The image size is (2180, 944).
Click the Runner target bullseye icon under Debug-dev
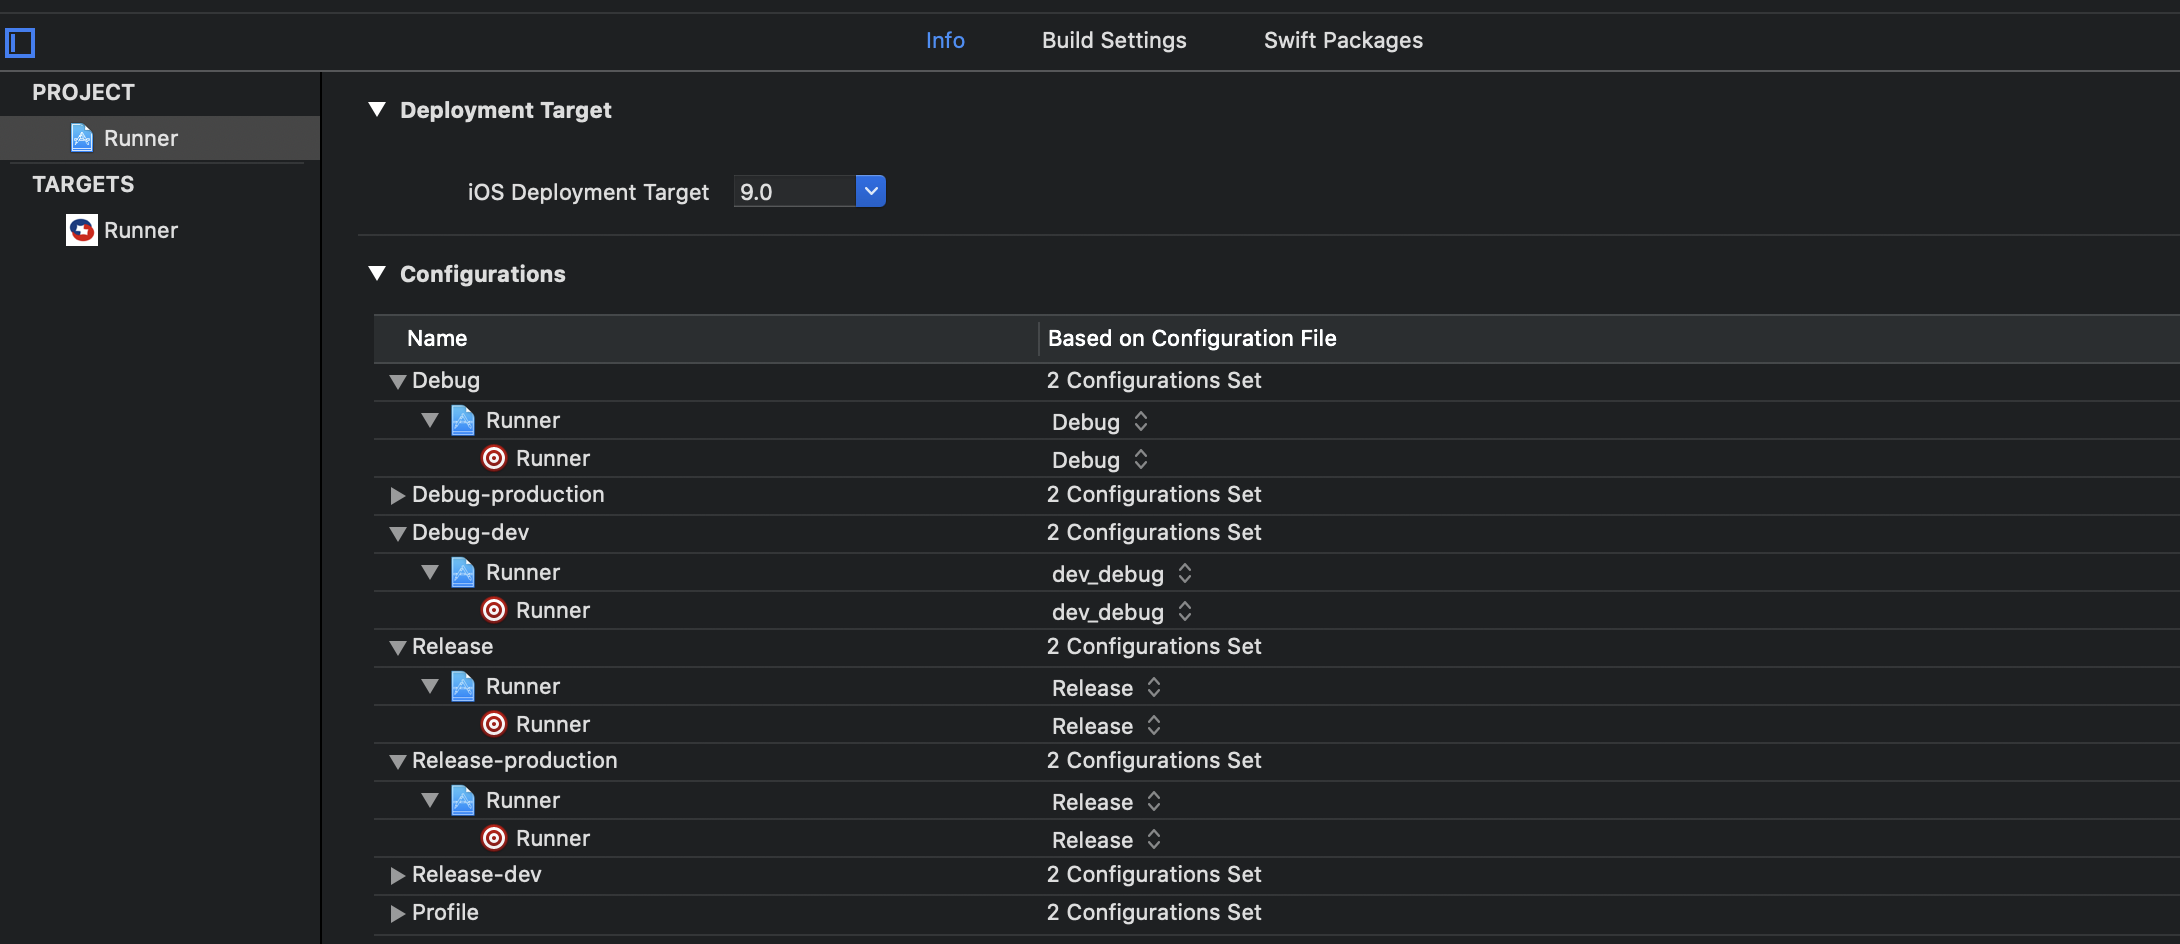click(x=494, y=610)
